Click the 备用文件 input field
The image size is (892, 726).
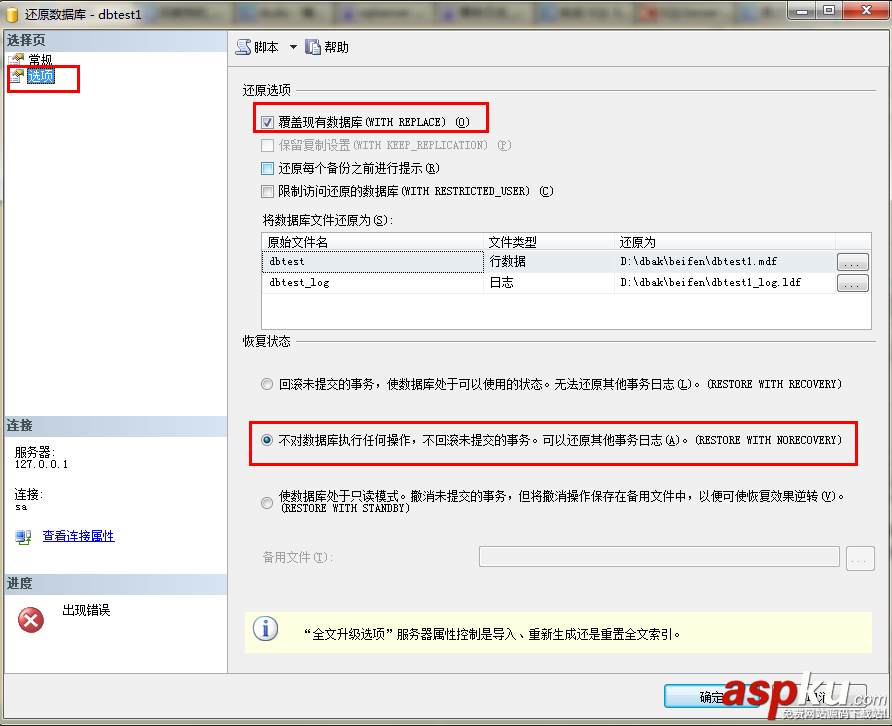(x=658, y=557)
